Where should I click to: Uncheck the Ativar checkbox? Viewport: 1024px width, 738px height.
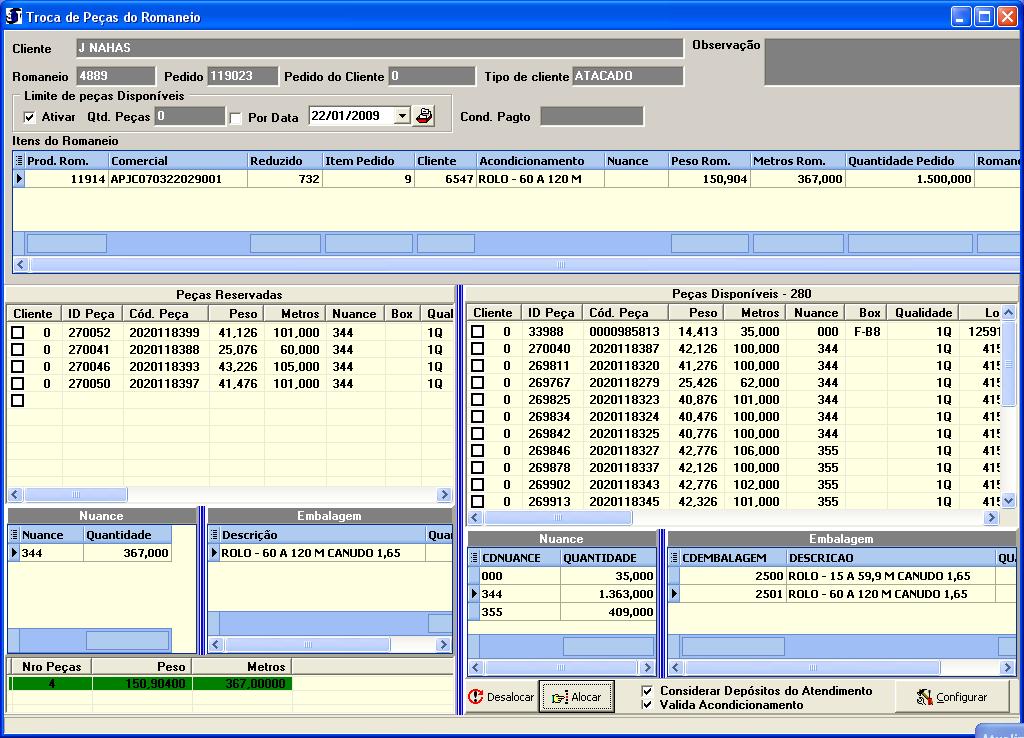[x=29, y=118]
